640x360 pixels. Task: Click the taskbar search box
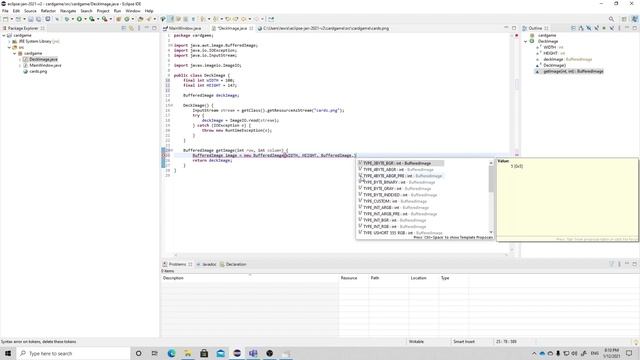click(73, 353)
